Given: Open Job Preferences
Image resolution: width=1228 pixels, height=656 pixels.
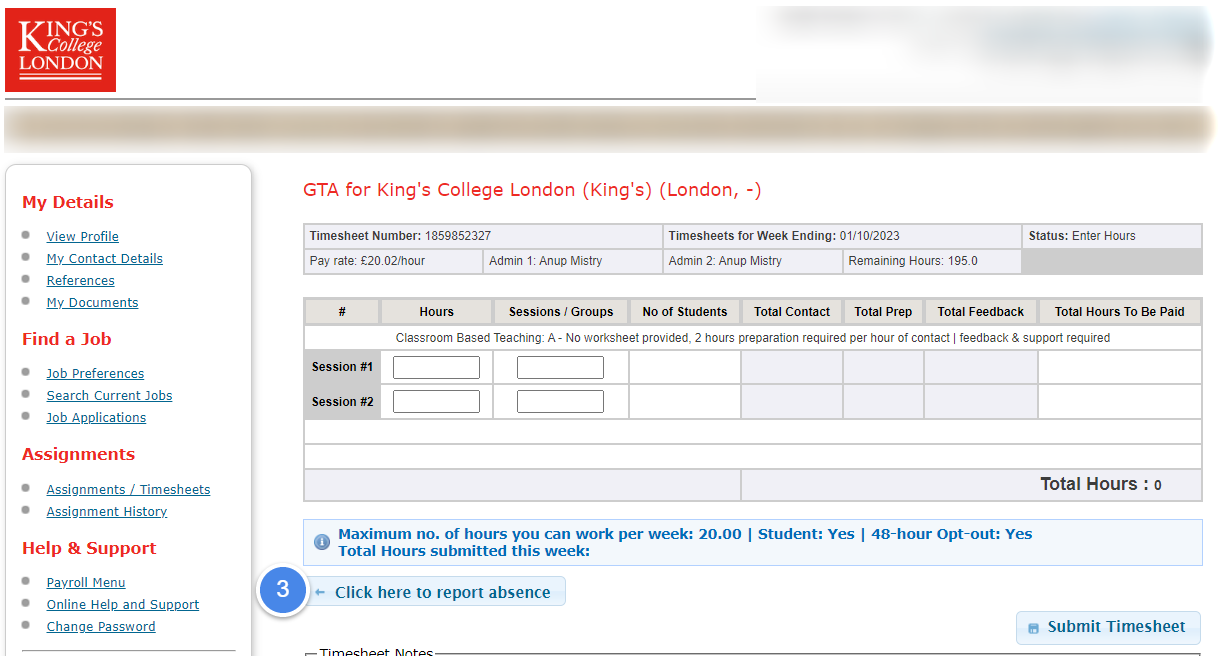Looking at the screenshot, I should click(x=95, y=373).
